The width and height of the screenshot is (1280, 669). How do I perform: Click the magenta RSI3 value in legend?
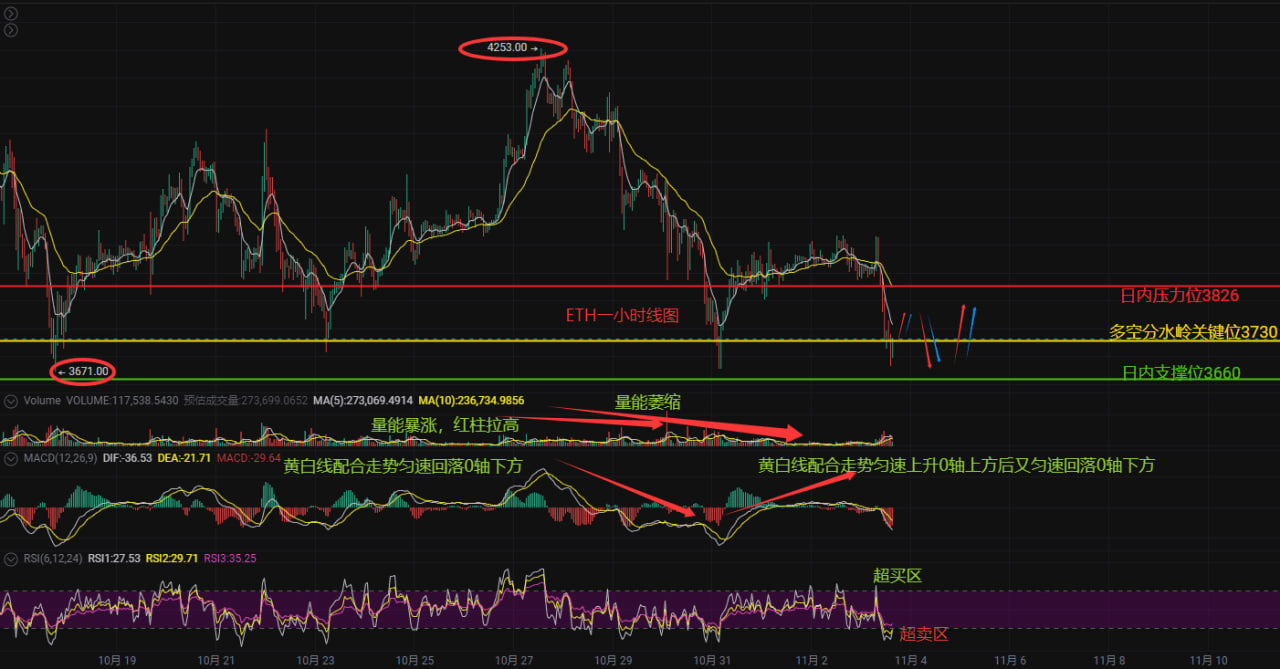[x=230, y=558]
